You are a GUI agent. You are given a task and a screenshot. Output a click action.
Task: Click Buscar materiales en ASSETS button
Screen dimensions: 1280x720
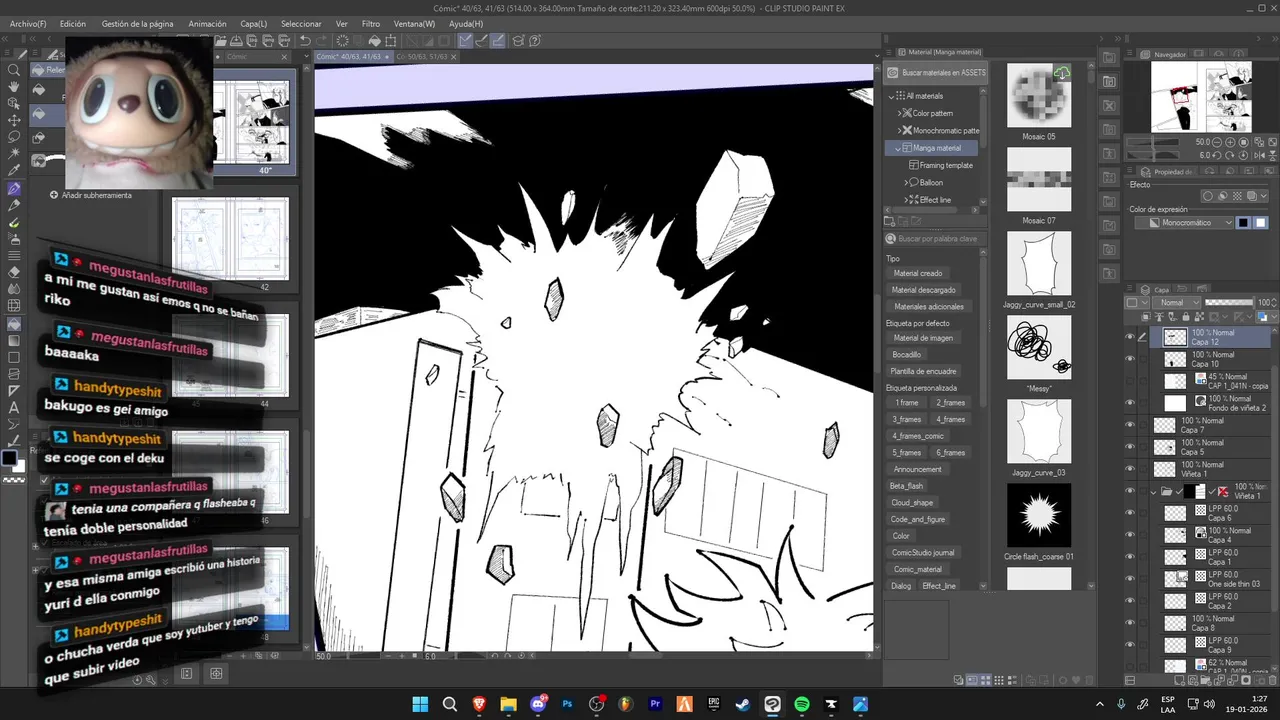click(937, 72)
